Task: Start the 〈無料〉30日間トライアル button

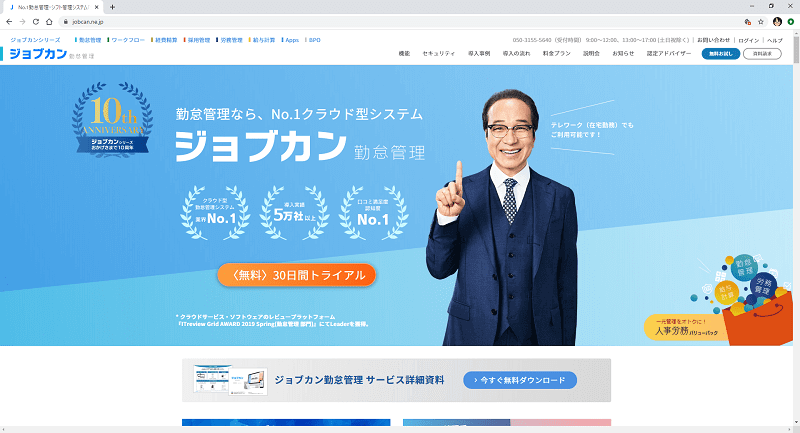Action: (296, 275)
